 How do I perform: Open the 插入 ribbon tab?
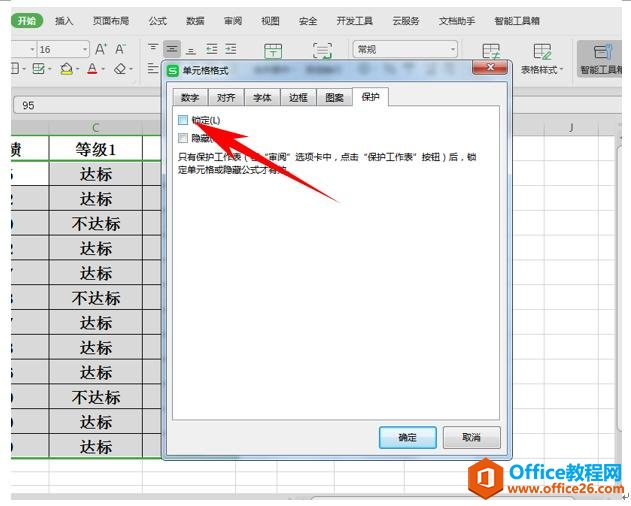coord(64,21)
